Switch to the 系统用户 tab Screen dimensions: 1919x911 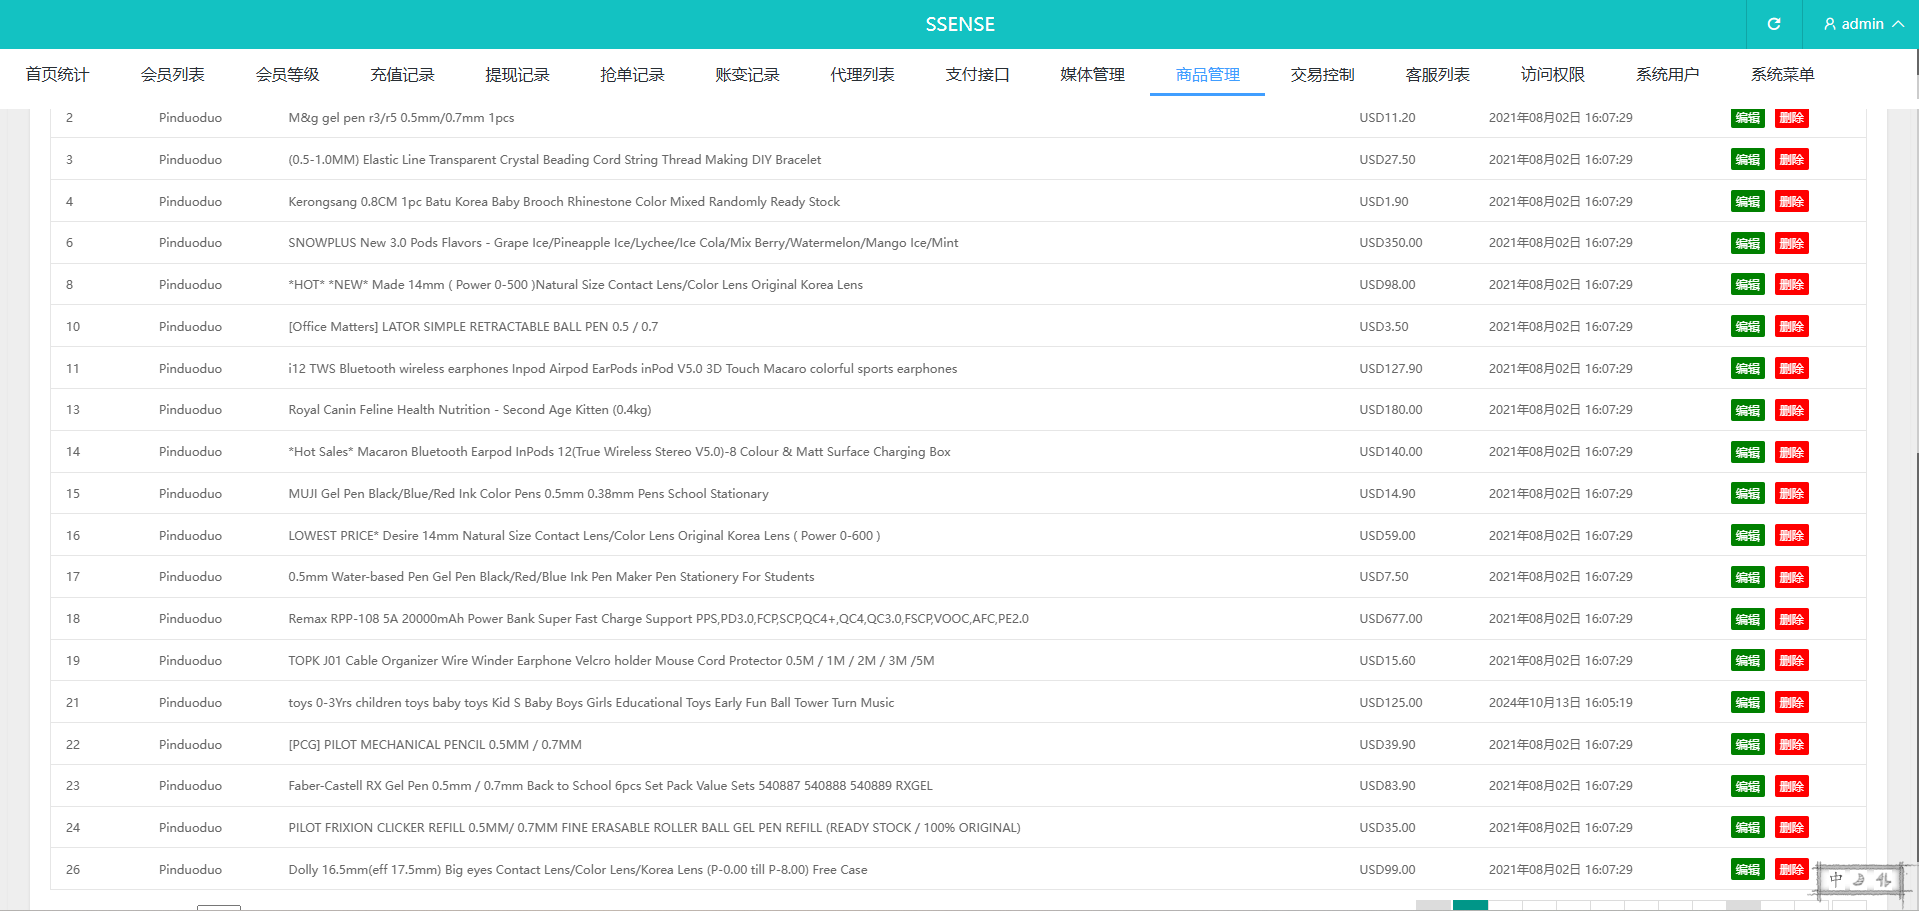(1667, 74)
